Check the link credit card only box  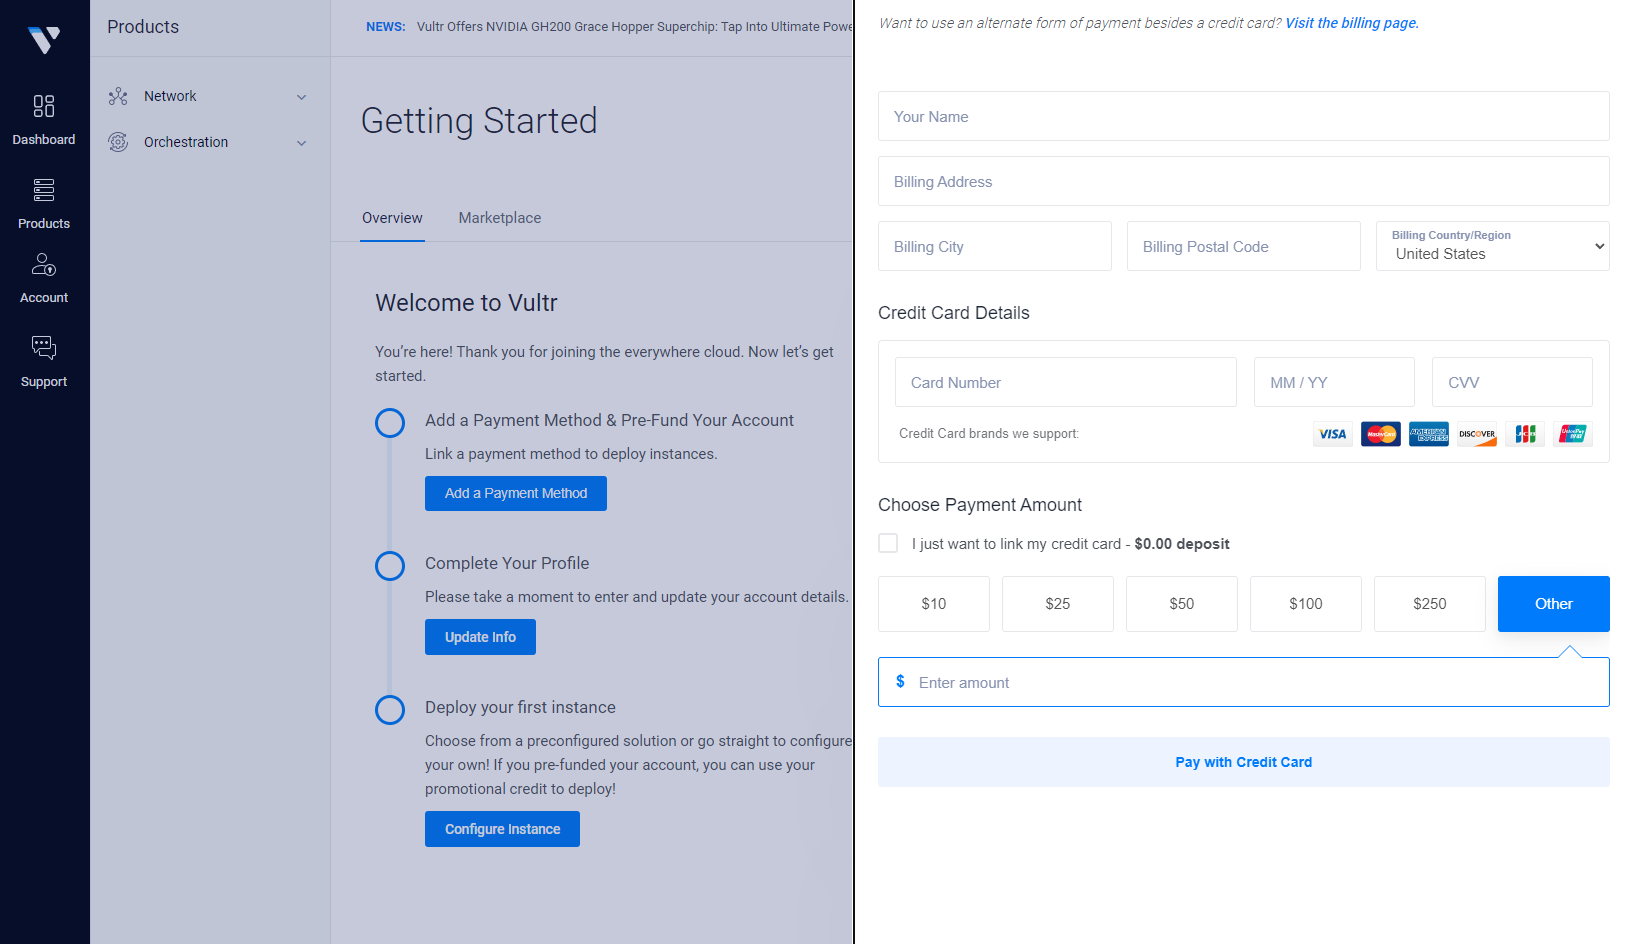pyautogui.click(x=888, y=543)
